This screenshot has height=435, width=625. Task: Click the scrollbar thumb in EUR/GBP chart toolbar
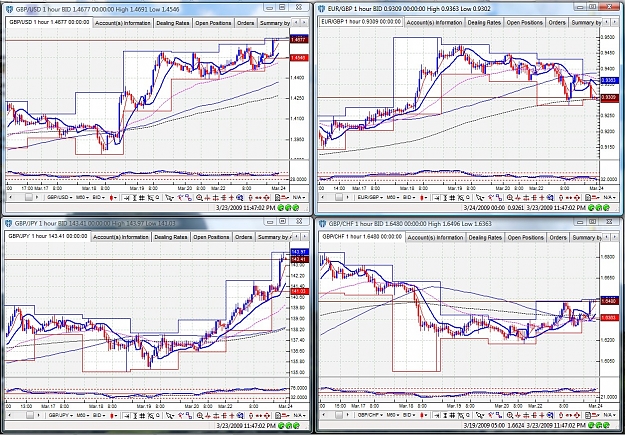click(339, 197)
